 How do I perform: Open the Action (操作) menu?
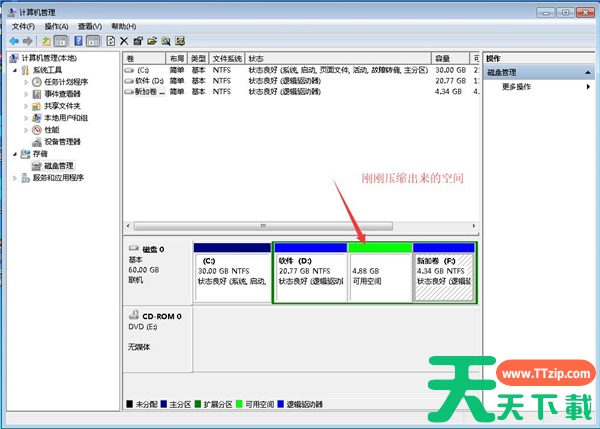(55, 26)
